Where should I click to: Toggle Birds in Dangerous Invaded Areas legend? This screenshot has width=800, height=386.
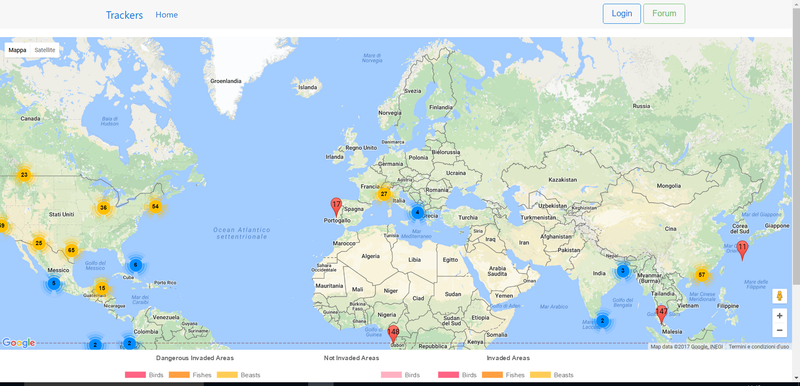coord(144,375)
